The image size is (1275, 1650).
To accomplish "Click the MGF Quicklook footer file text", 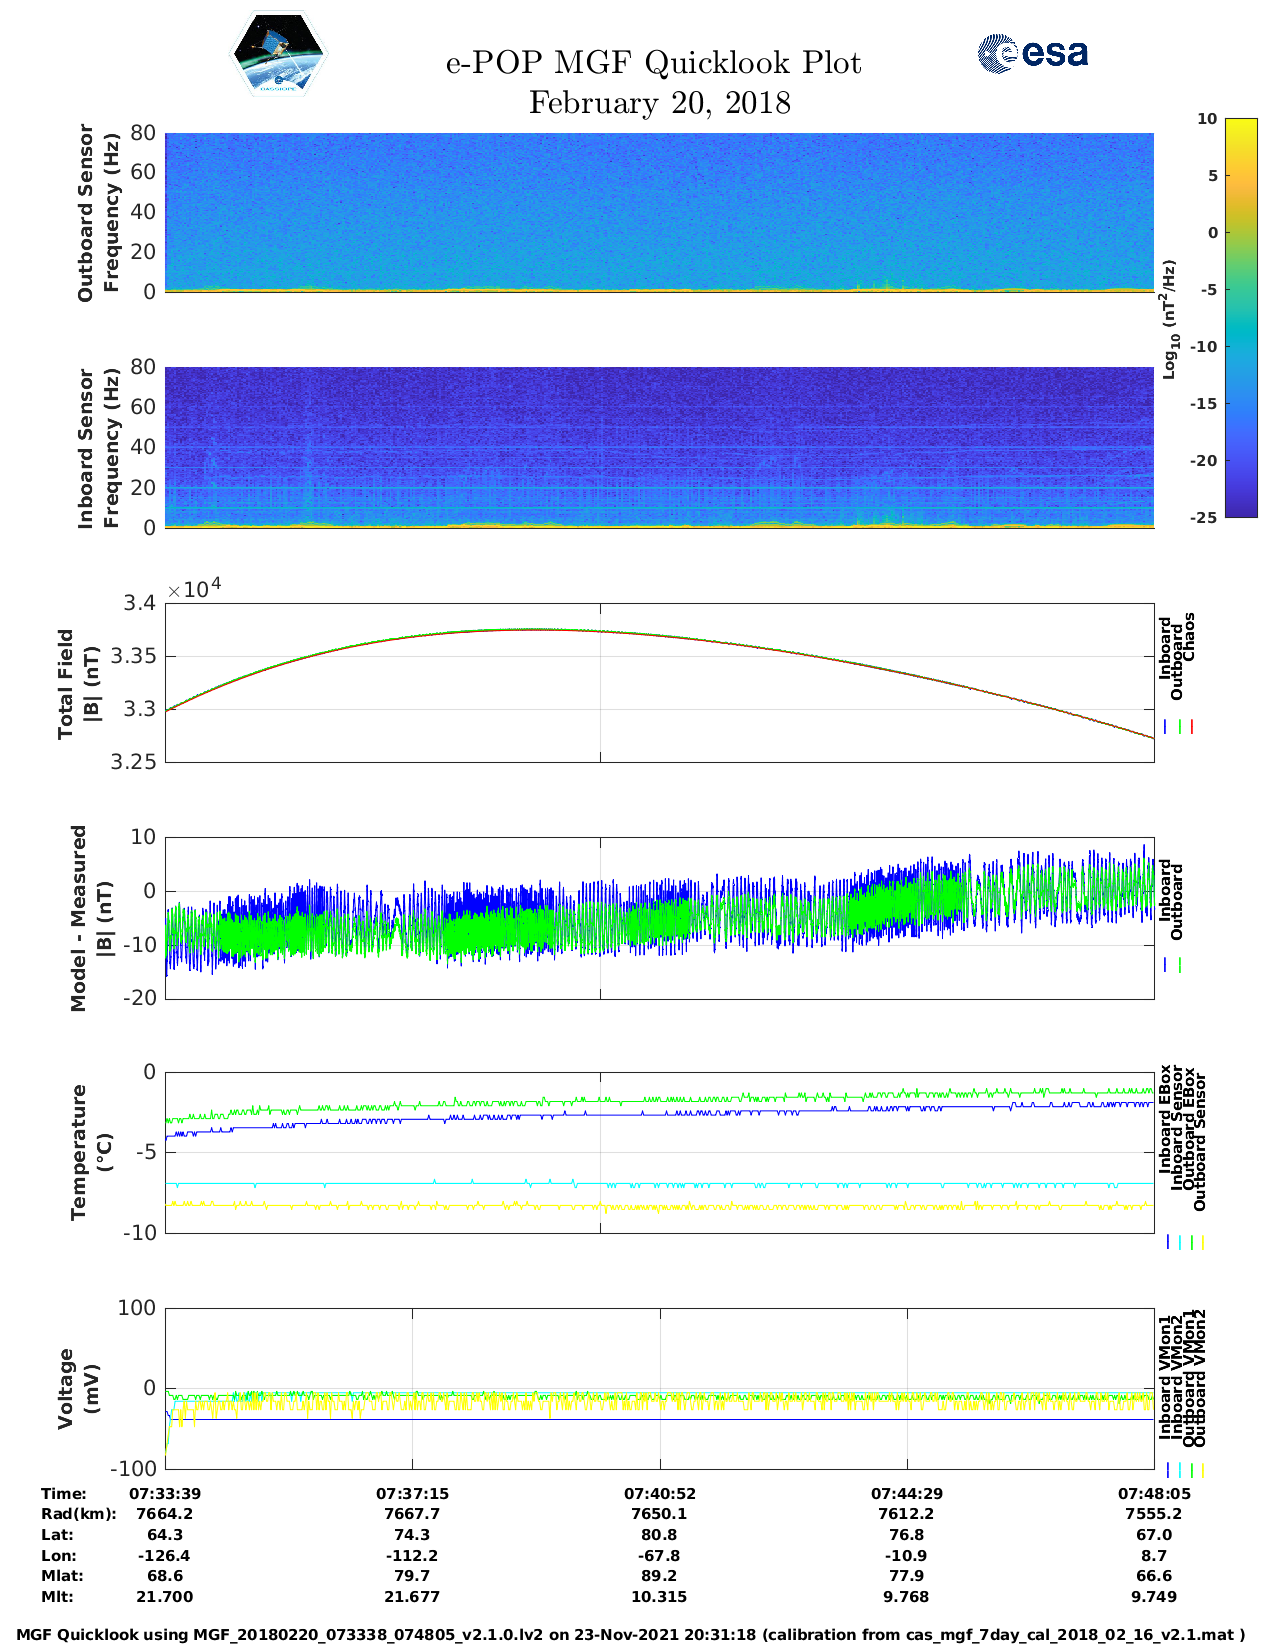I will click(630, 1635).
